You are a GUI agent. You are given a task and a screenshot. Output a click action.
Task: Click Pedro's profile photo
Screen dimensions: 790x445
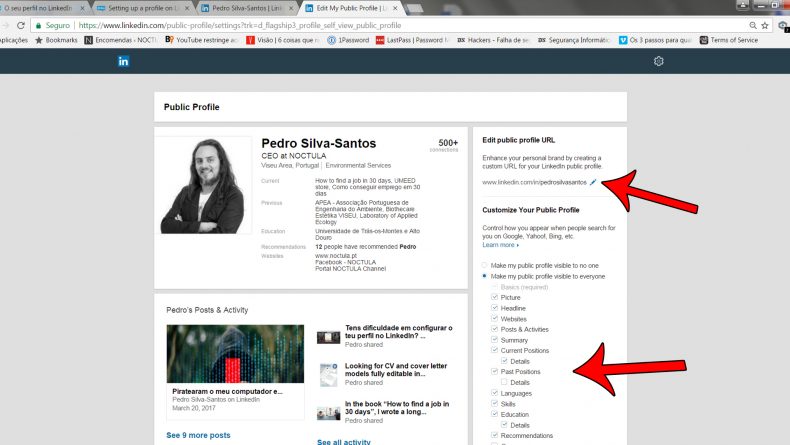pos(204,185)
